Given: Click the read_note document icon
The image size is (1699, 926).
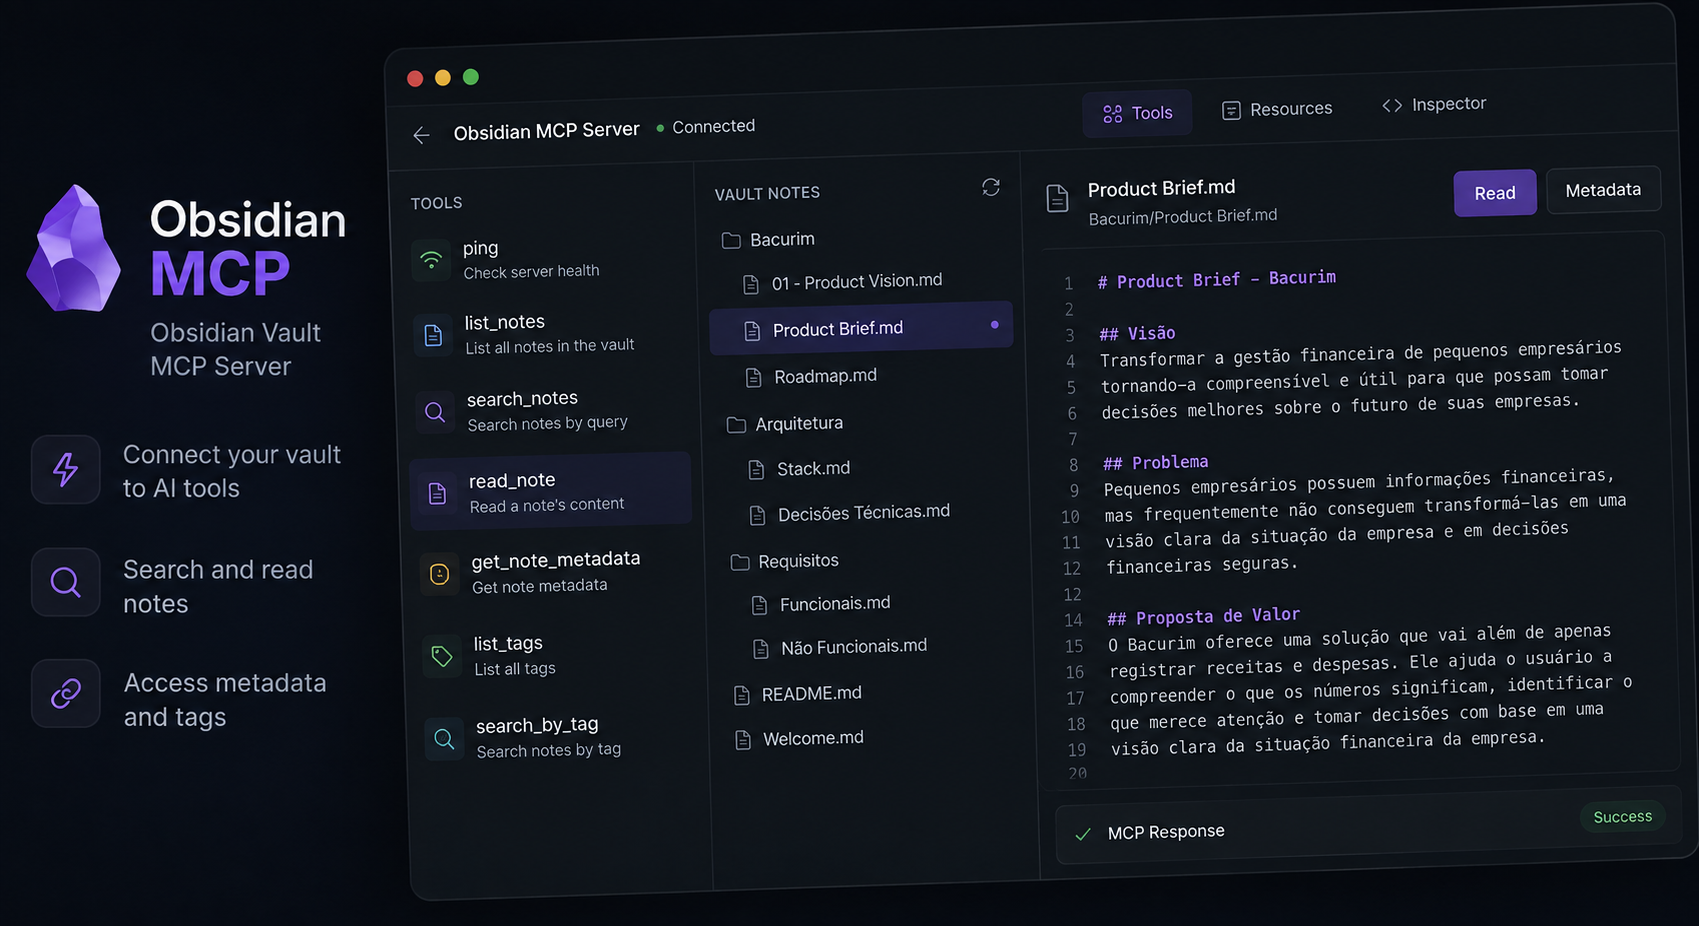Looking at the screenshot, I should point(437,493).
